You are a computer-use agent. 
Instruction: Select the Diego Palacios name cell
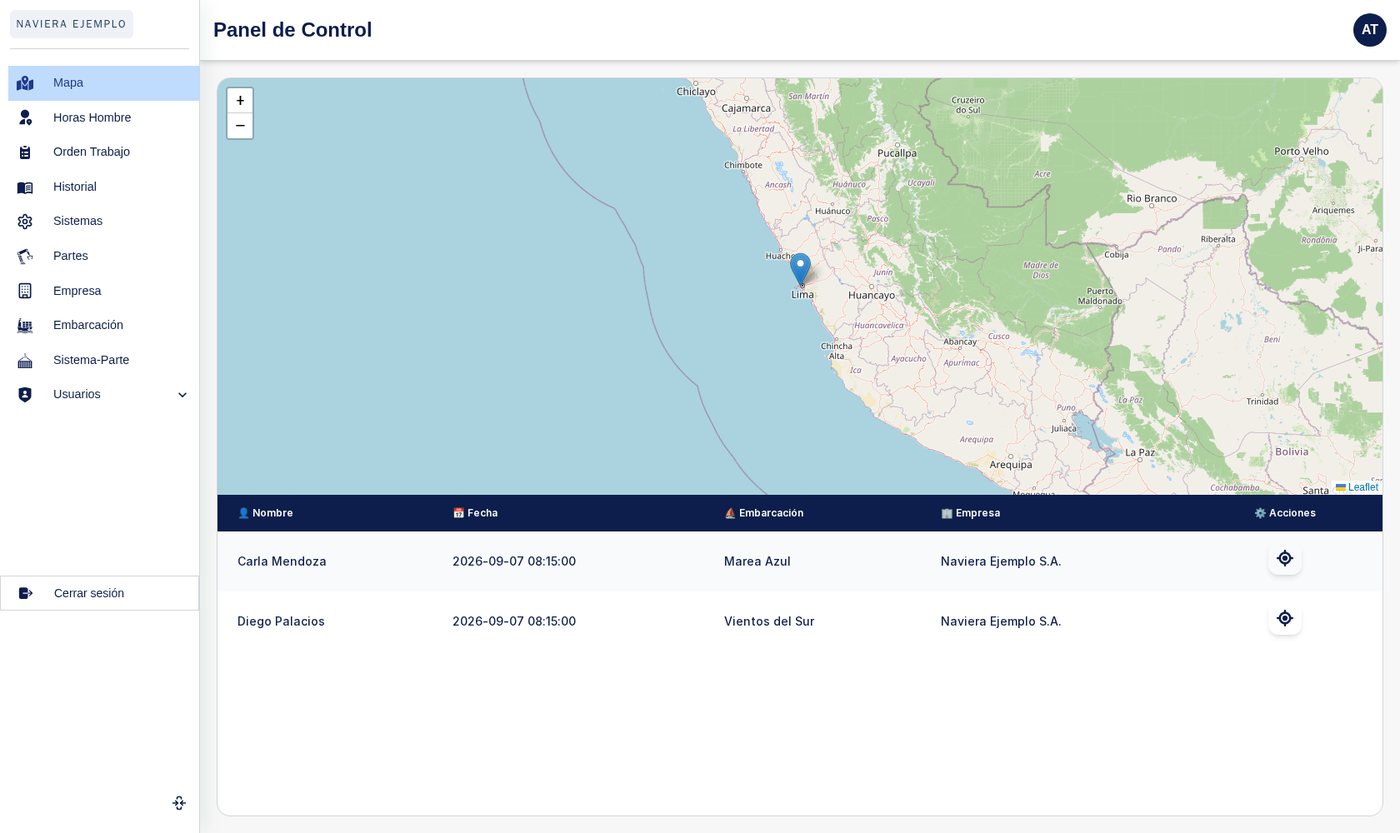click(281, 621)
